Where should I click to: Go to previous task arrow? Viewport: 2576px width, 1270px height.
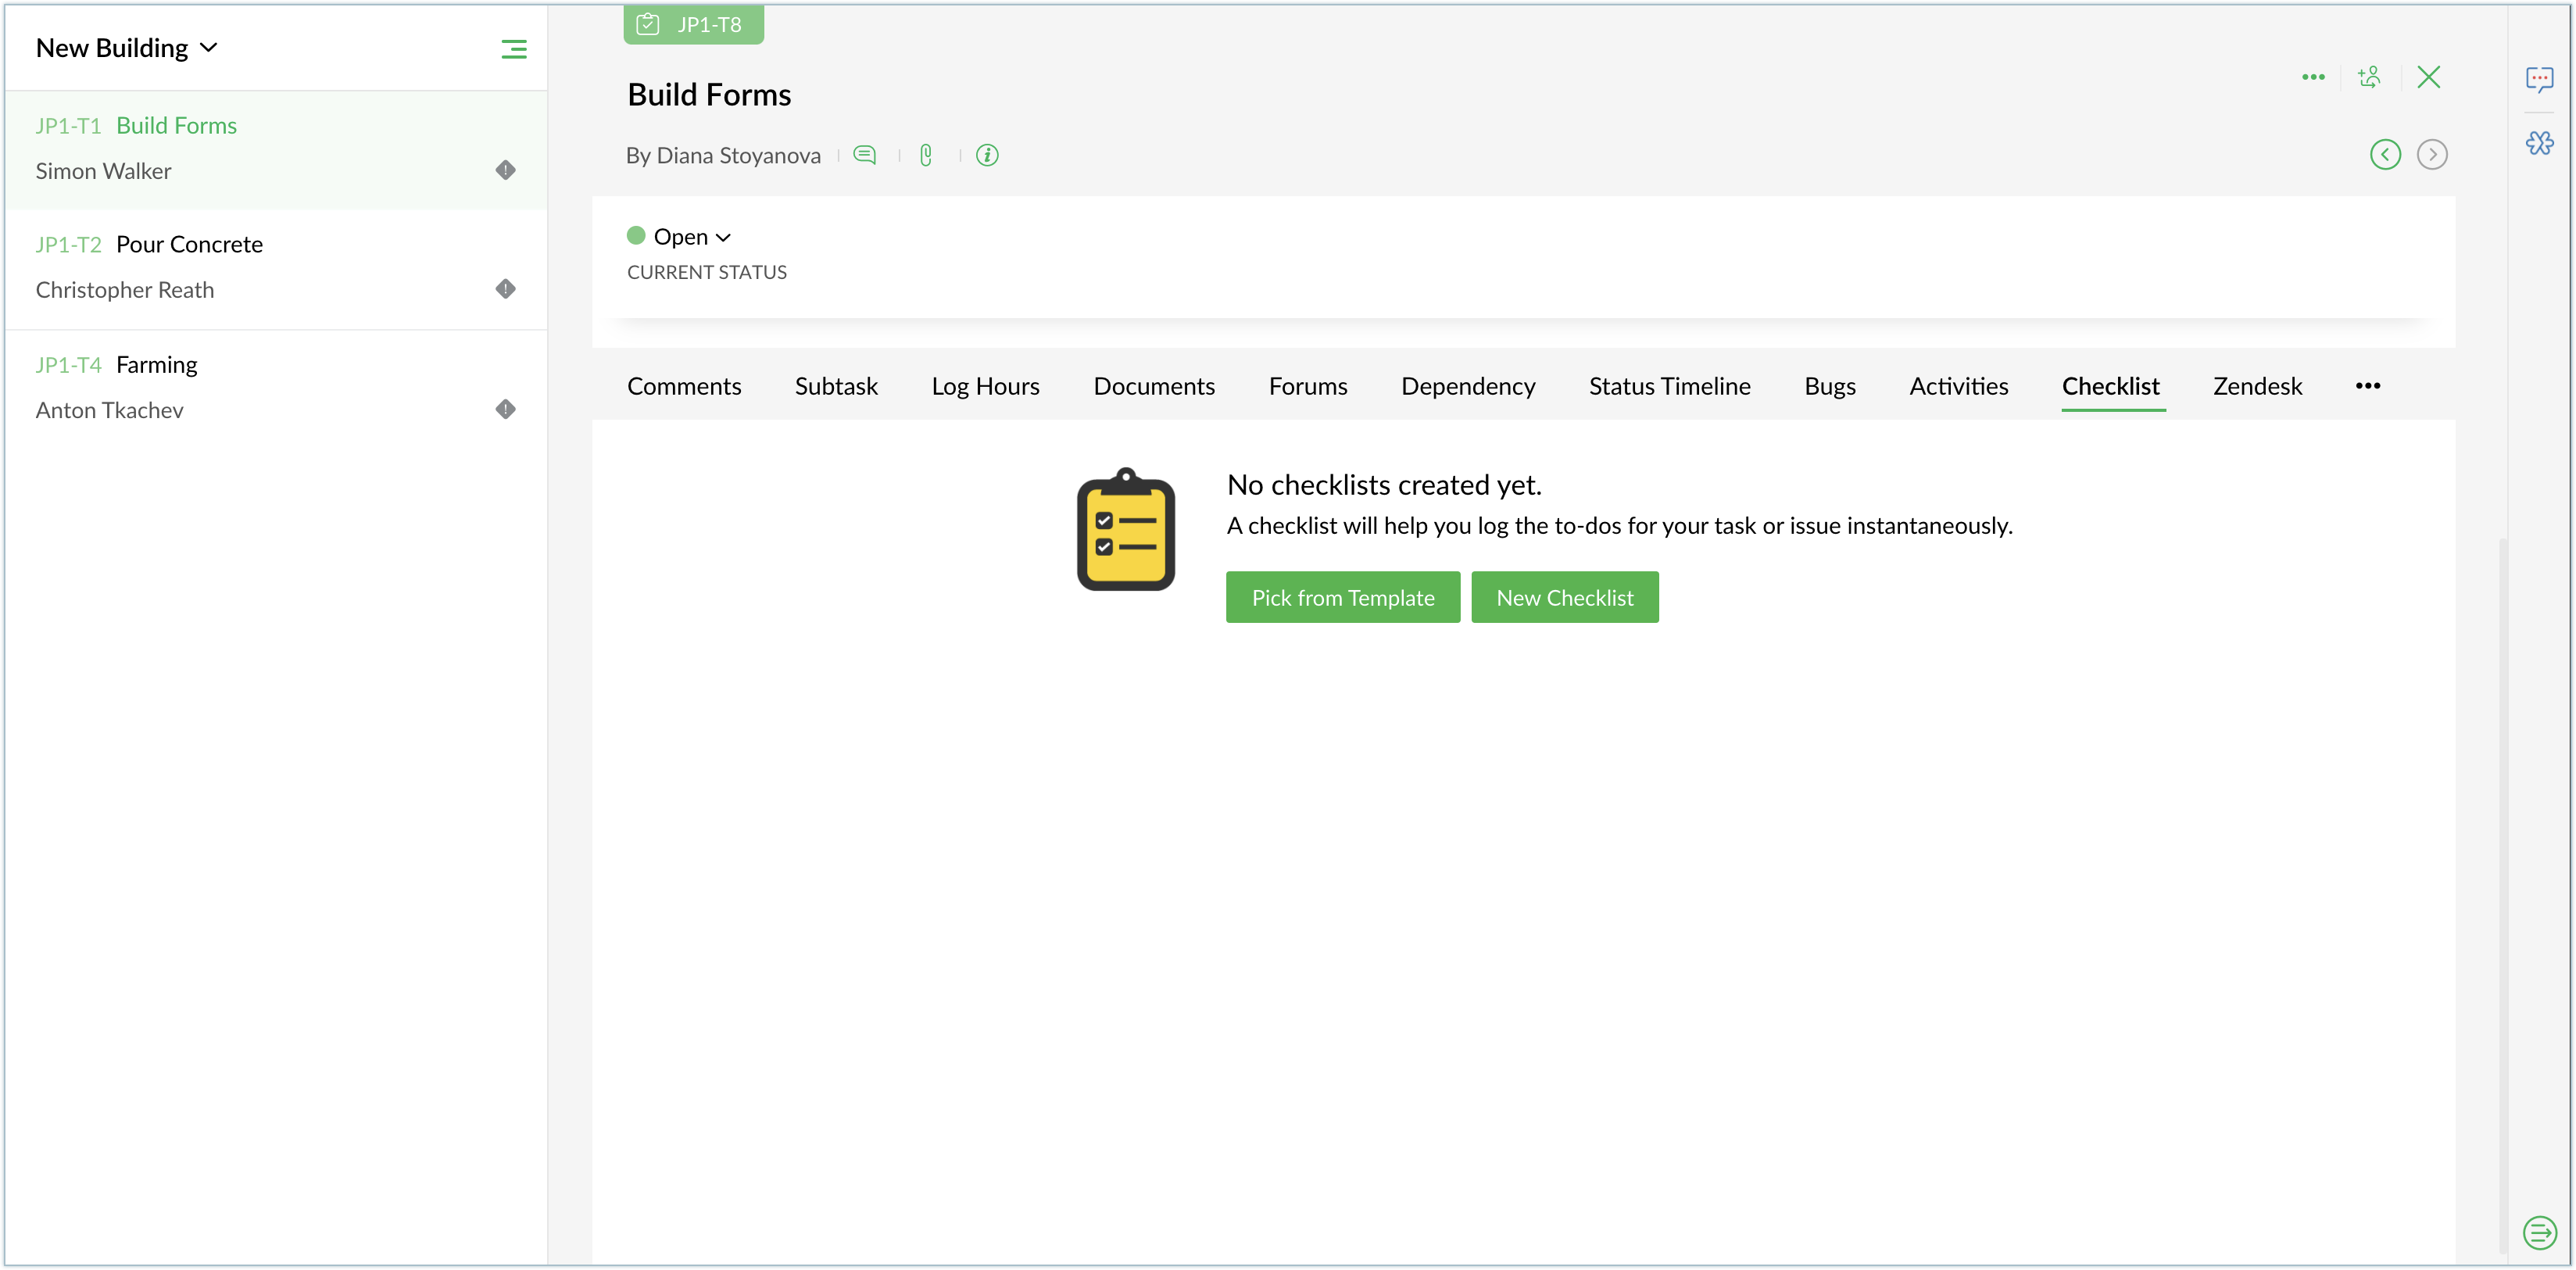pos(2385,154)
